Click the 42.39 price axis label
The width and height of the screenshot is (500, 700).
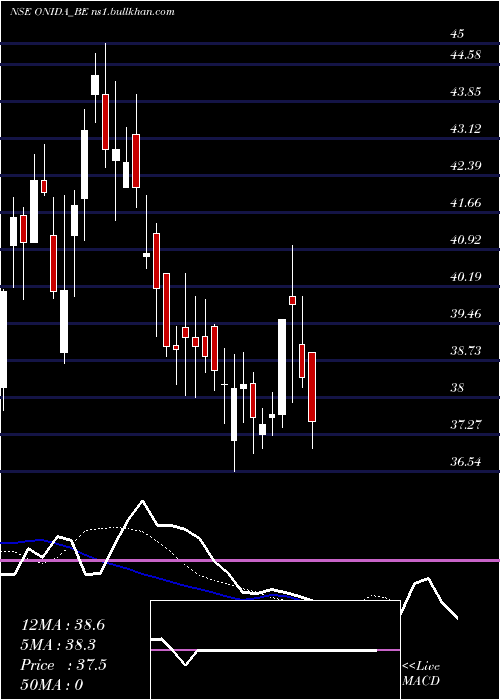[466, 166]
